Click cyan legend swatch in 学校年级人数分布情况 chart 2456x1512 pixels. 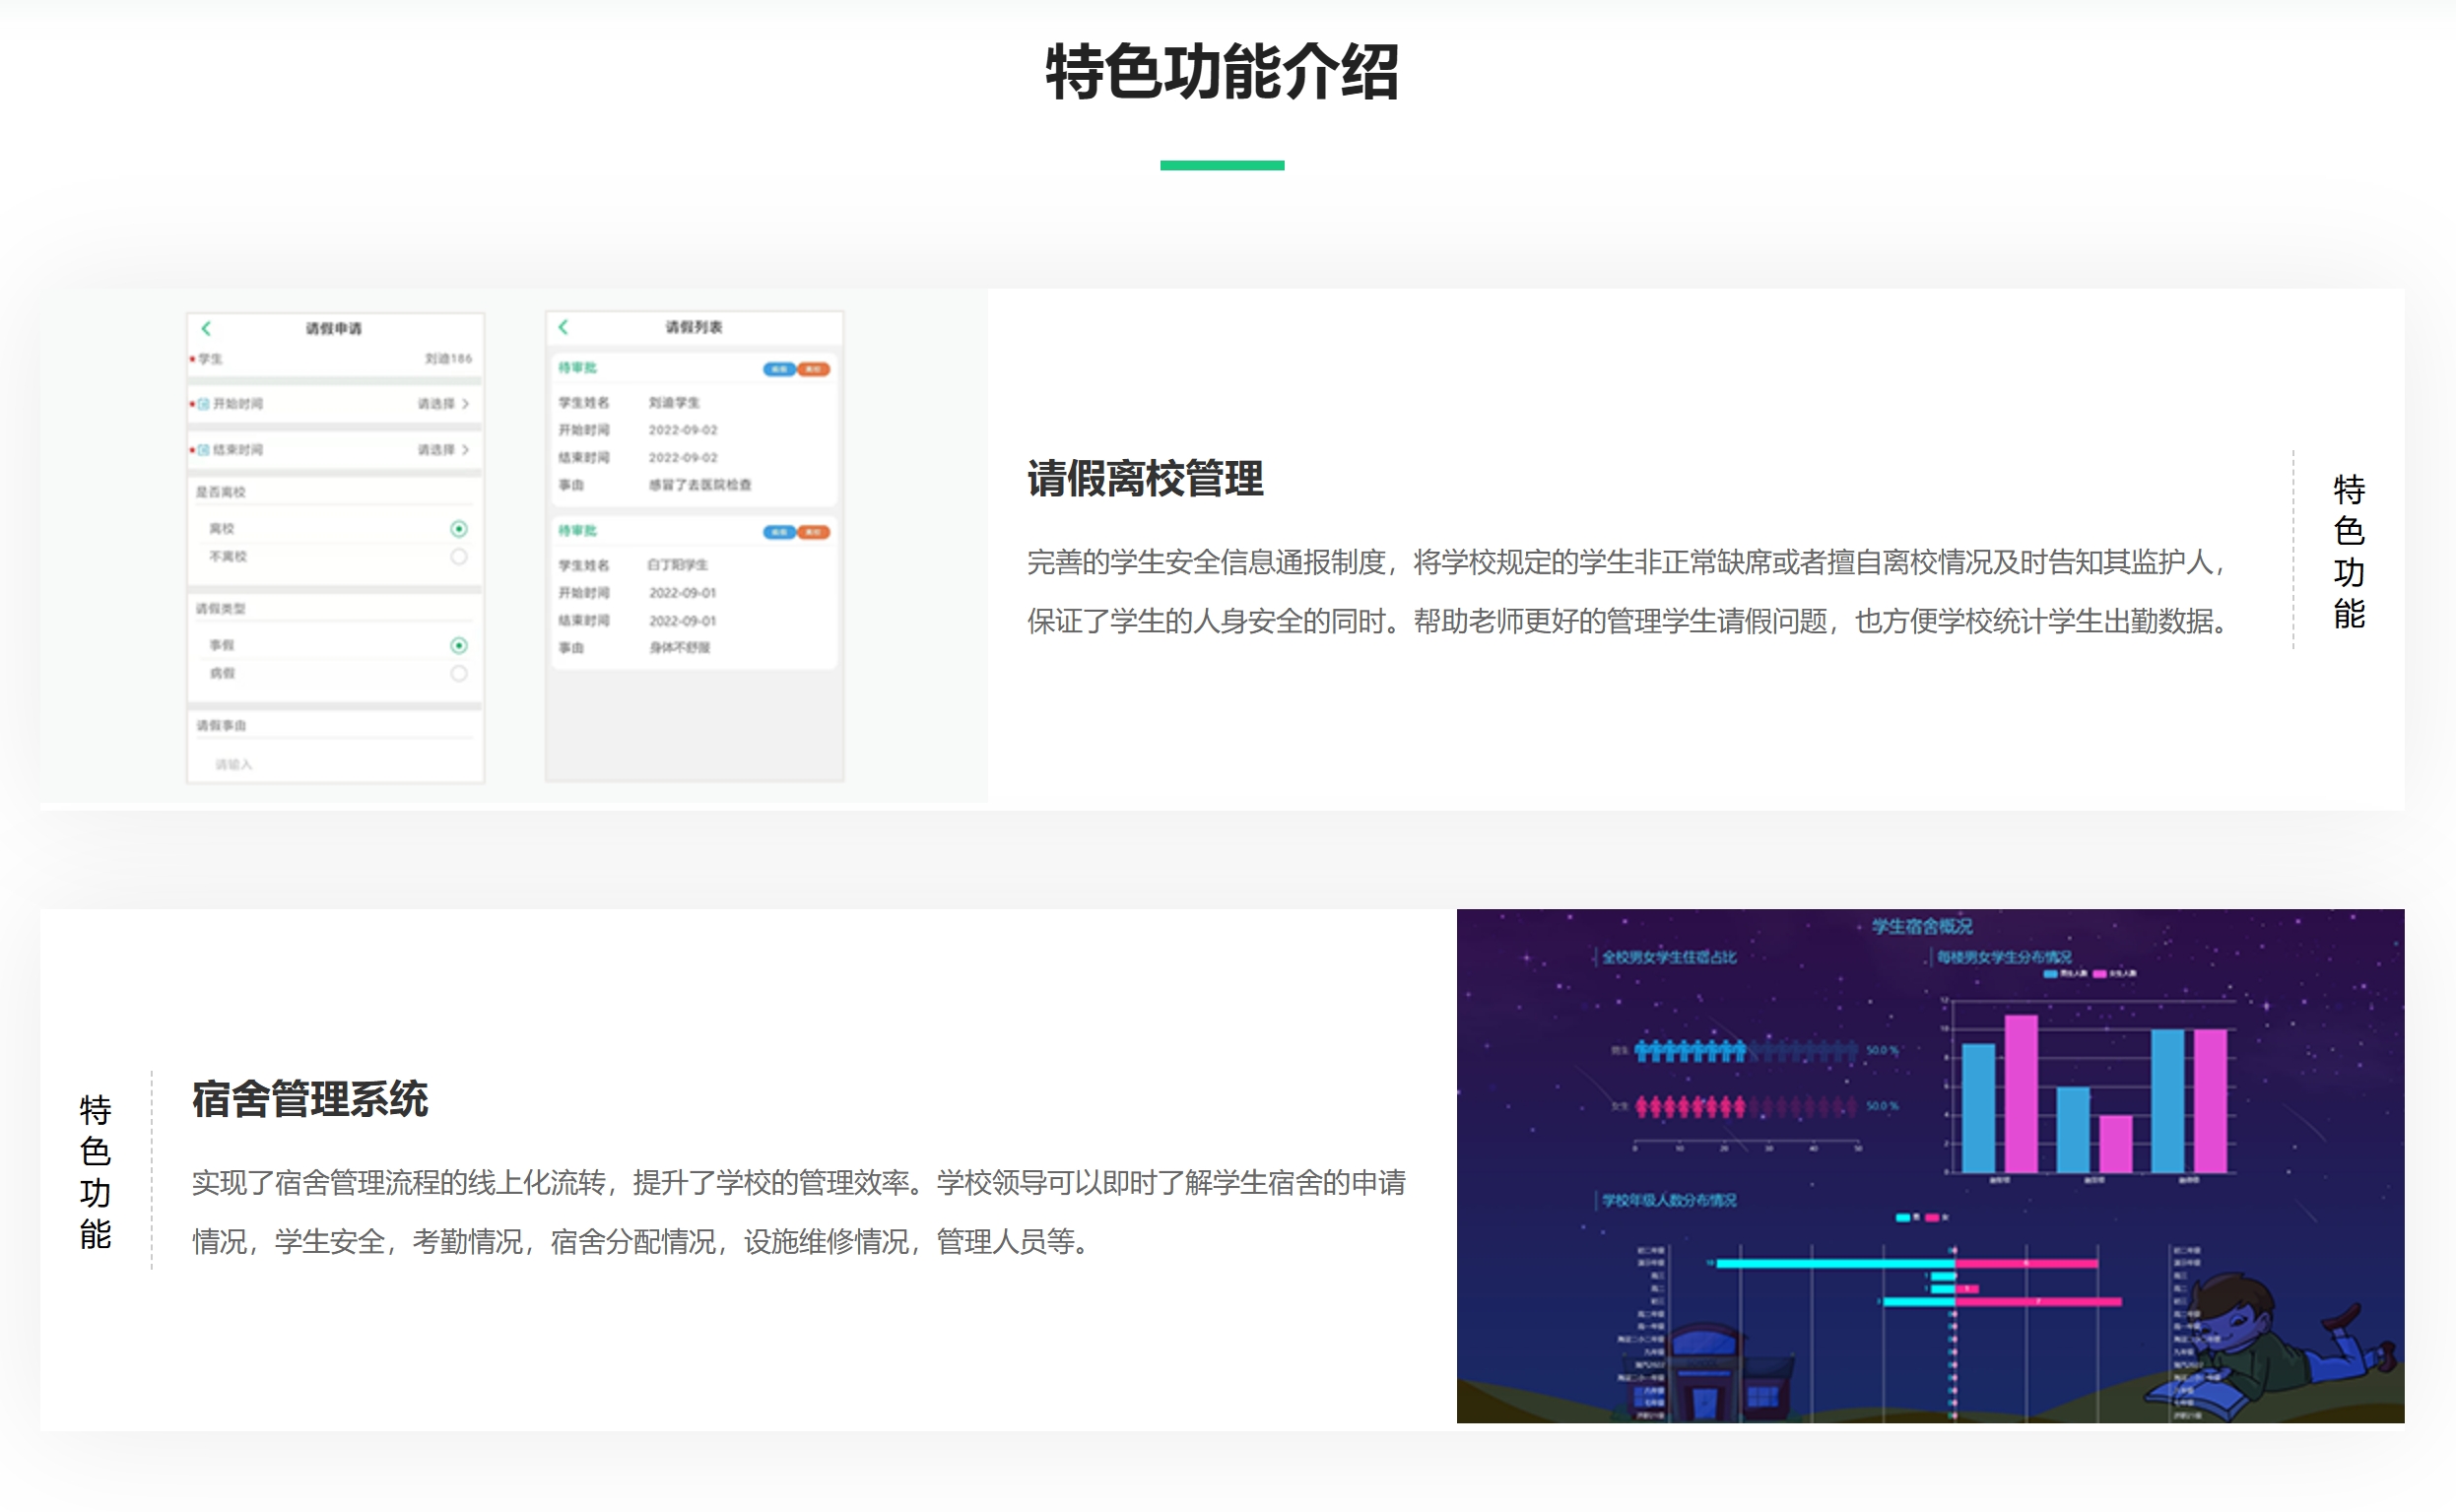coord(1902,1217)
